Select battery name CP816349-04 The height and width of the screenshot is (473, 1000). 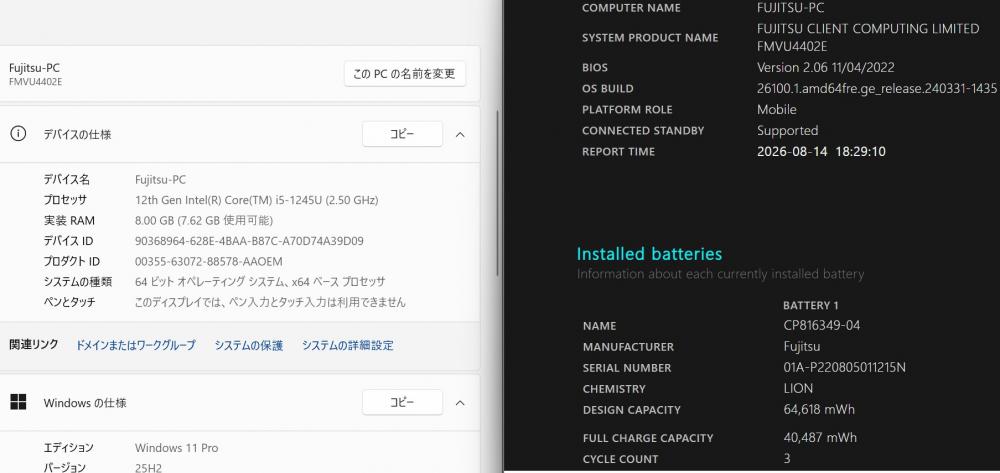pos(821,326)
